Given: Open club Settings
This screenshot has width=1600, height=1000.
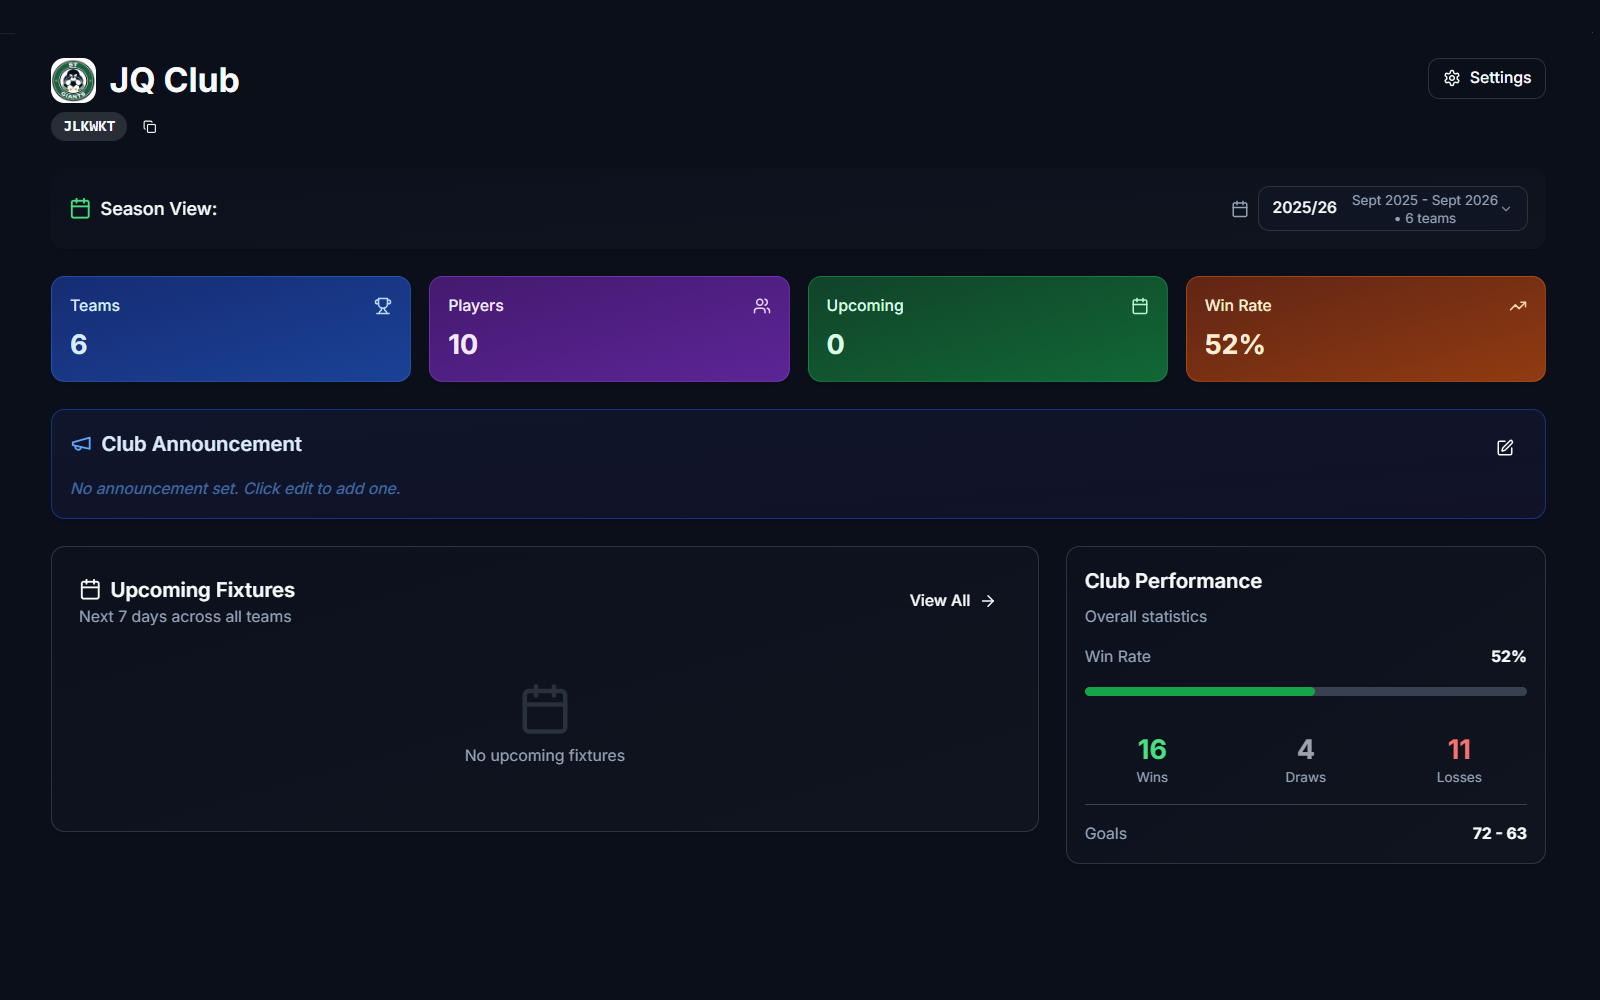Looking at the screenshot, I should point(1486,78).
